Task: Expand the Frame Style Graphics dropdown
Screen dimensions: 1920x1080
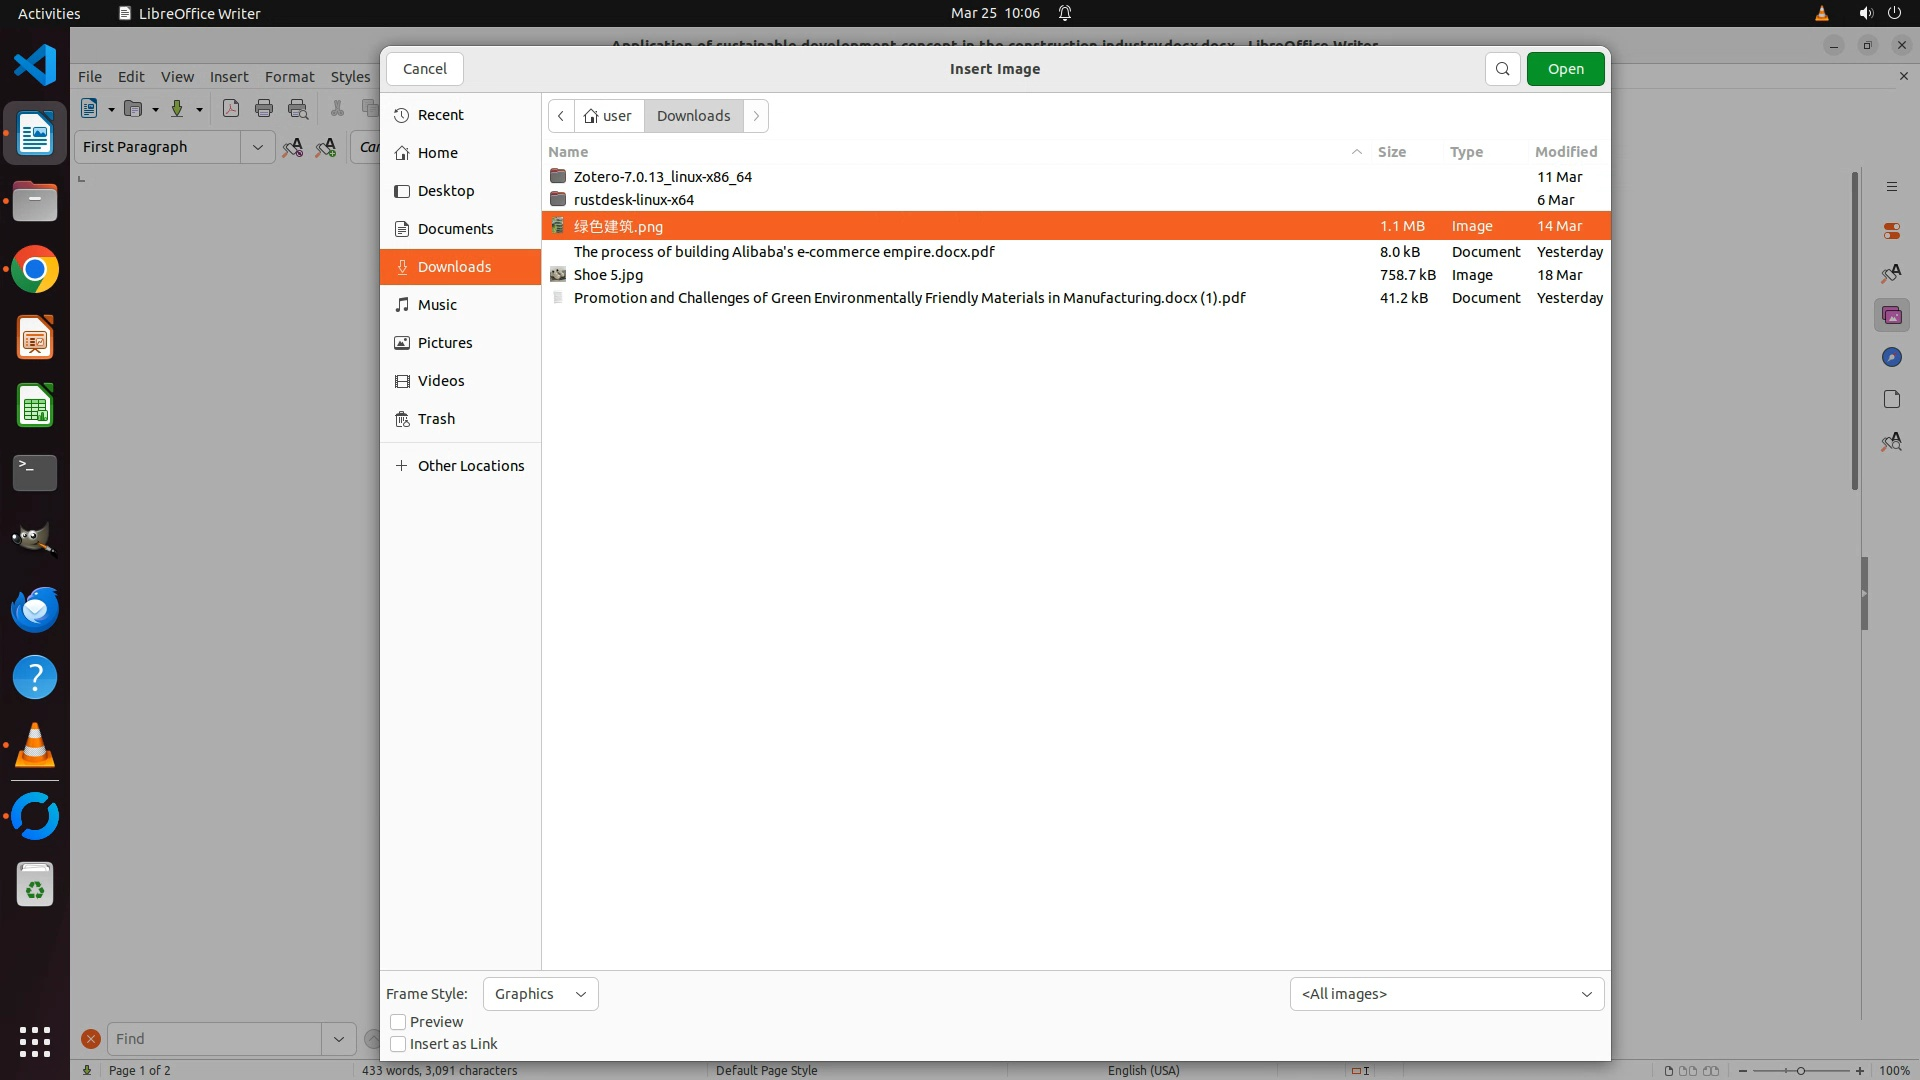Action: [540, 994]
